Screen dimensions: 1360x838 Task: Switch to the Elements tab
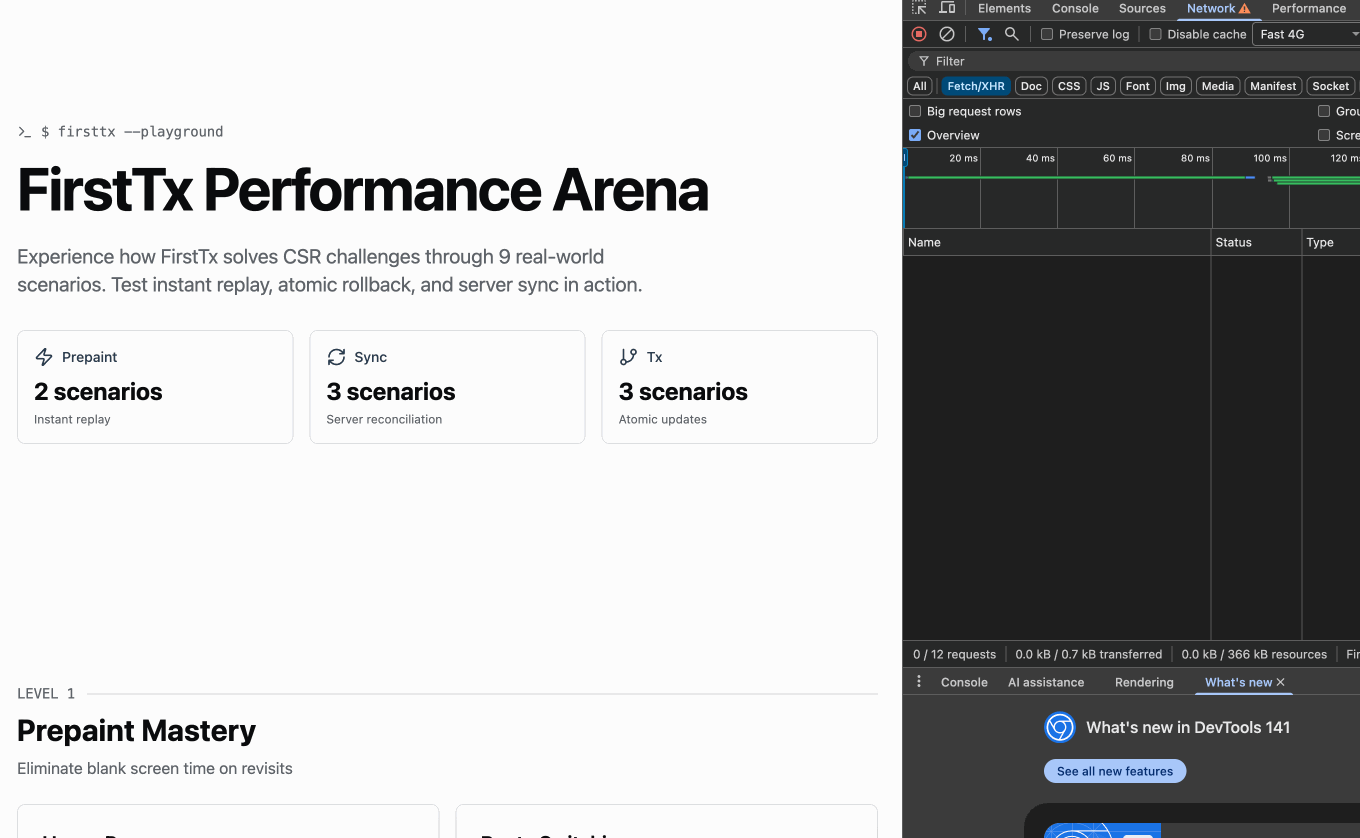coord(1004,8)
